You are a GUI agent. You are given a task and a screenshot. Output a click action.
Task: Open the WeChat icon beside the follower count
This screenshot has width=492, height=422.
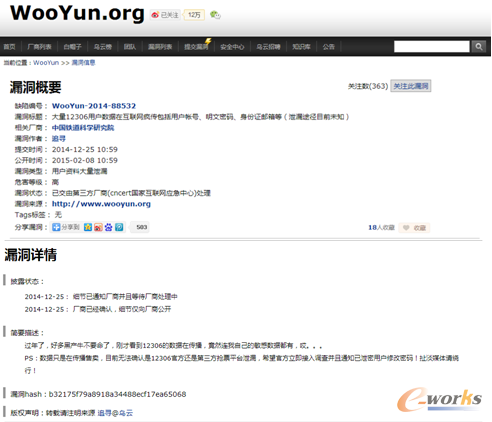[215, 15]
